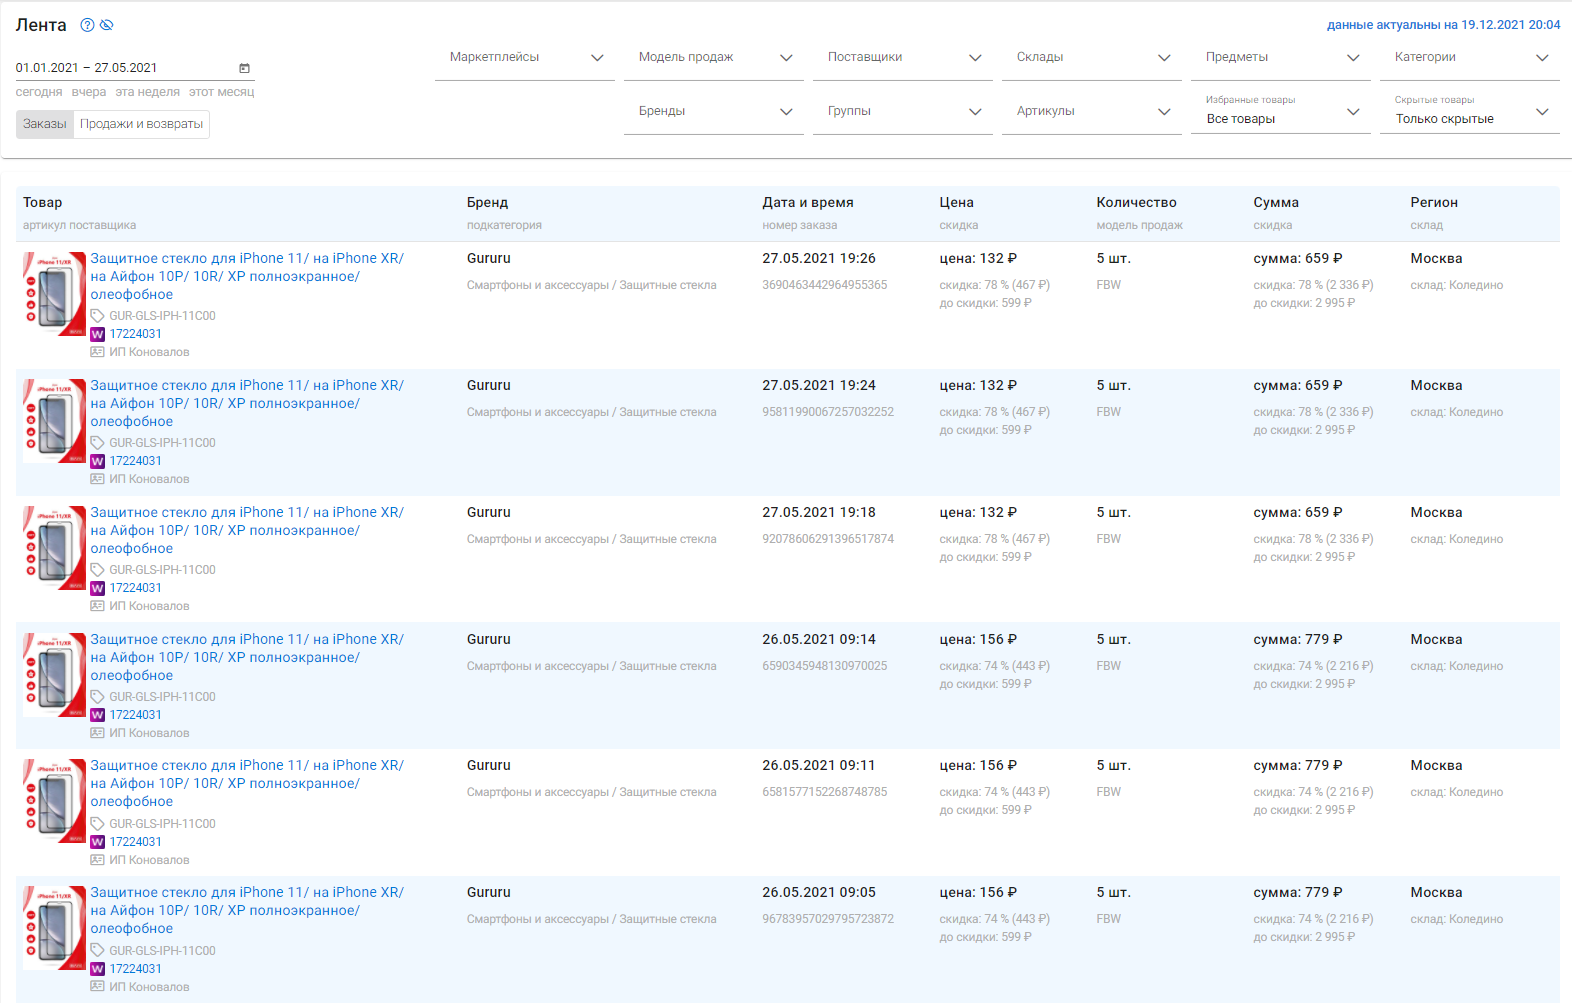Open article link 17224031 in the 27.05.2021 19:24 row

pyautogui.click(x=135, y=461)
